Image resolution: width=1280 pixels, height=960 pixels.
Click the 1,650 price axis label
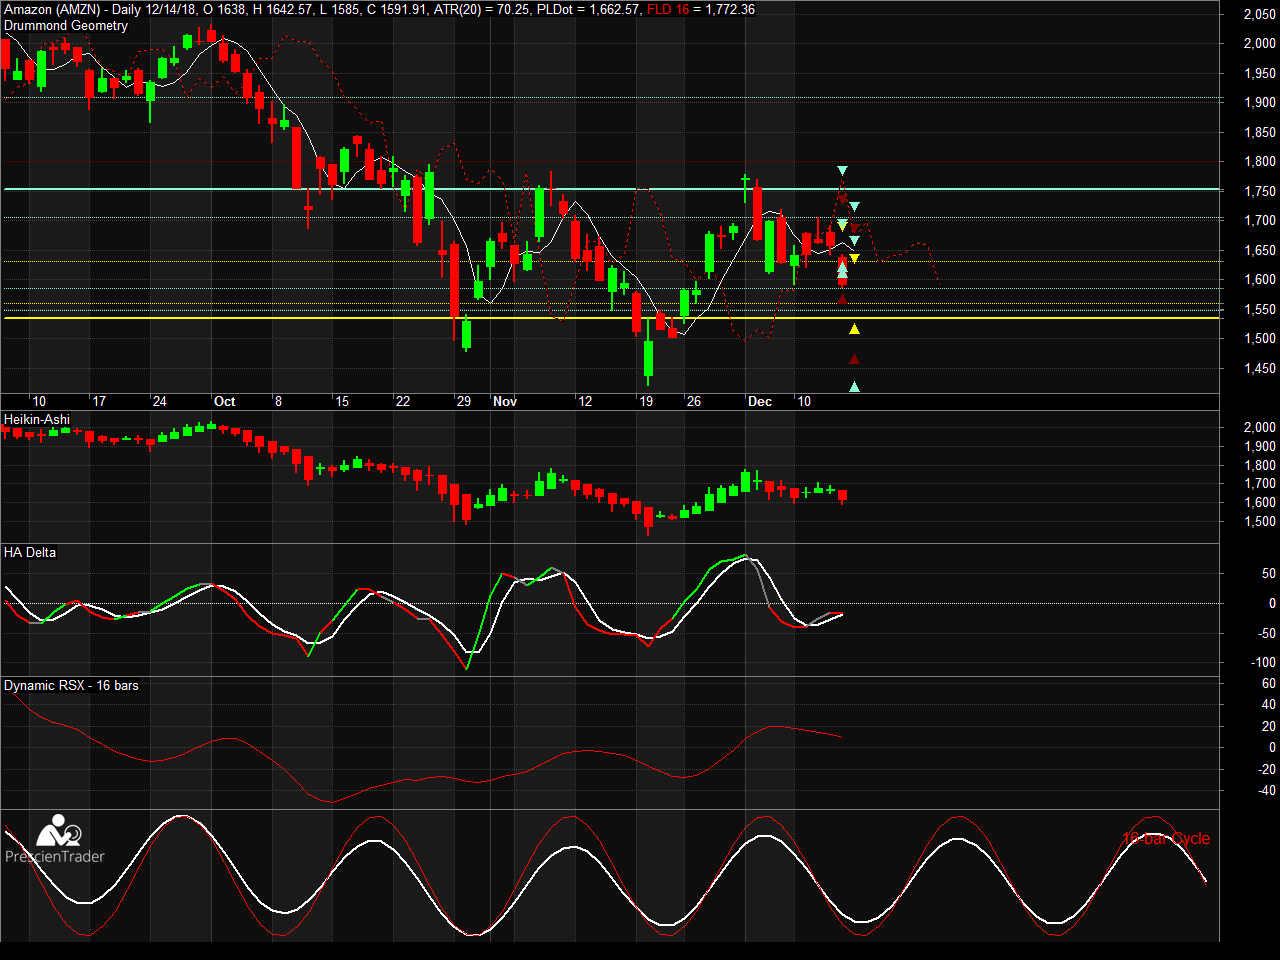(1259, 250)
